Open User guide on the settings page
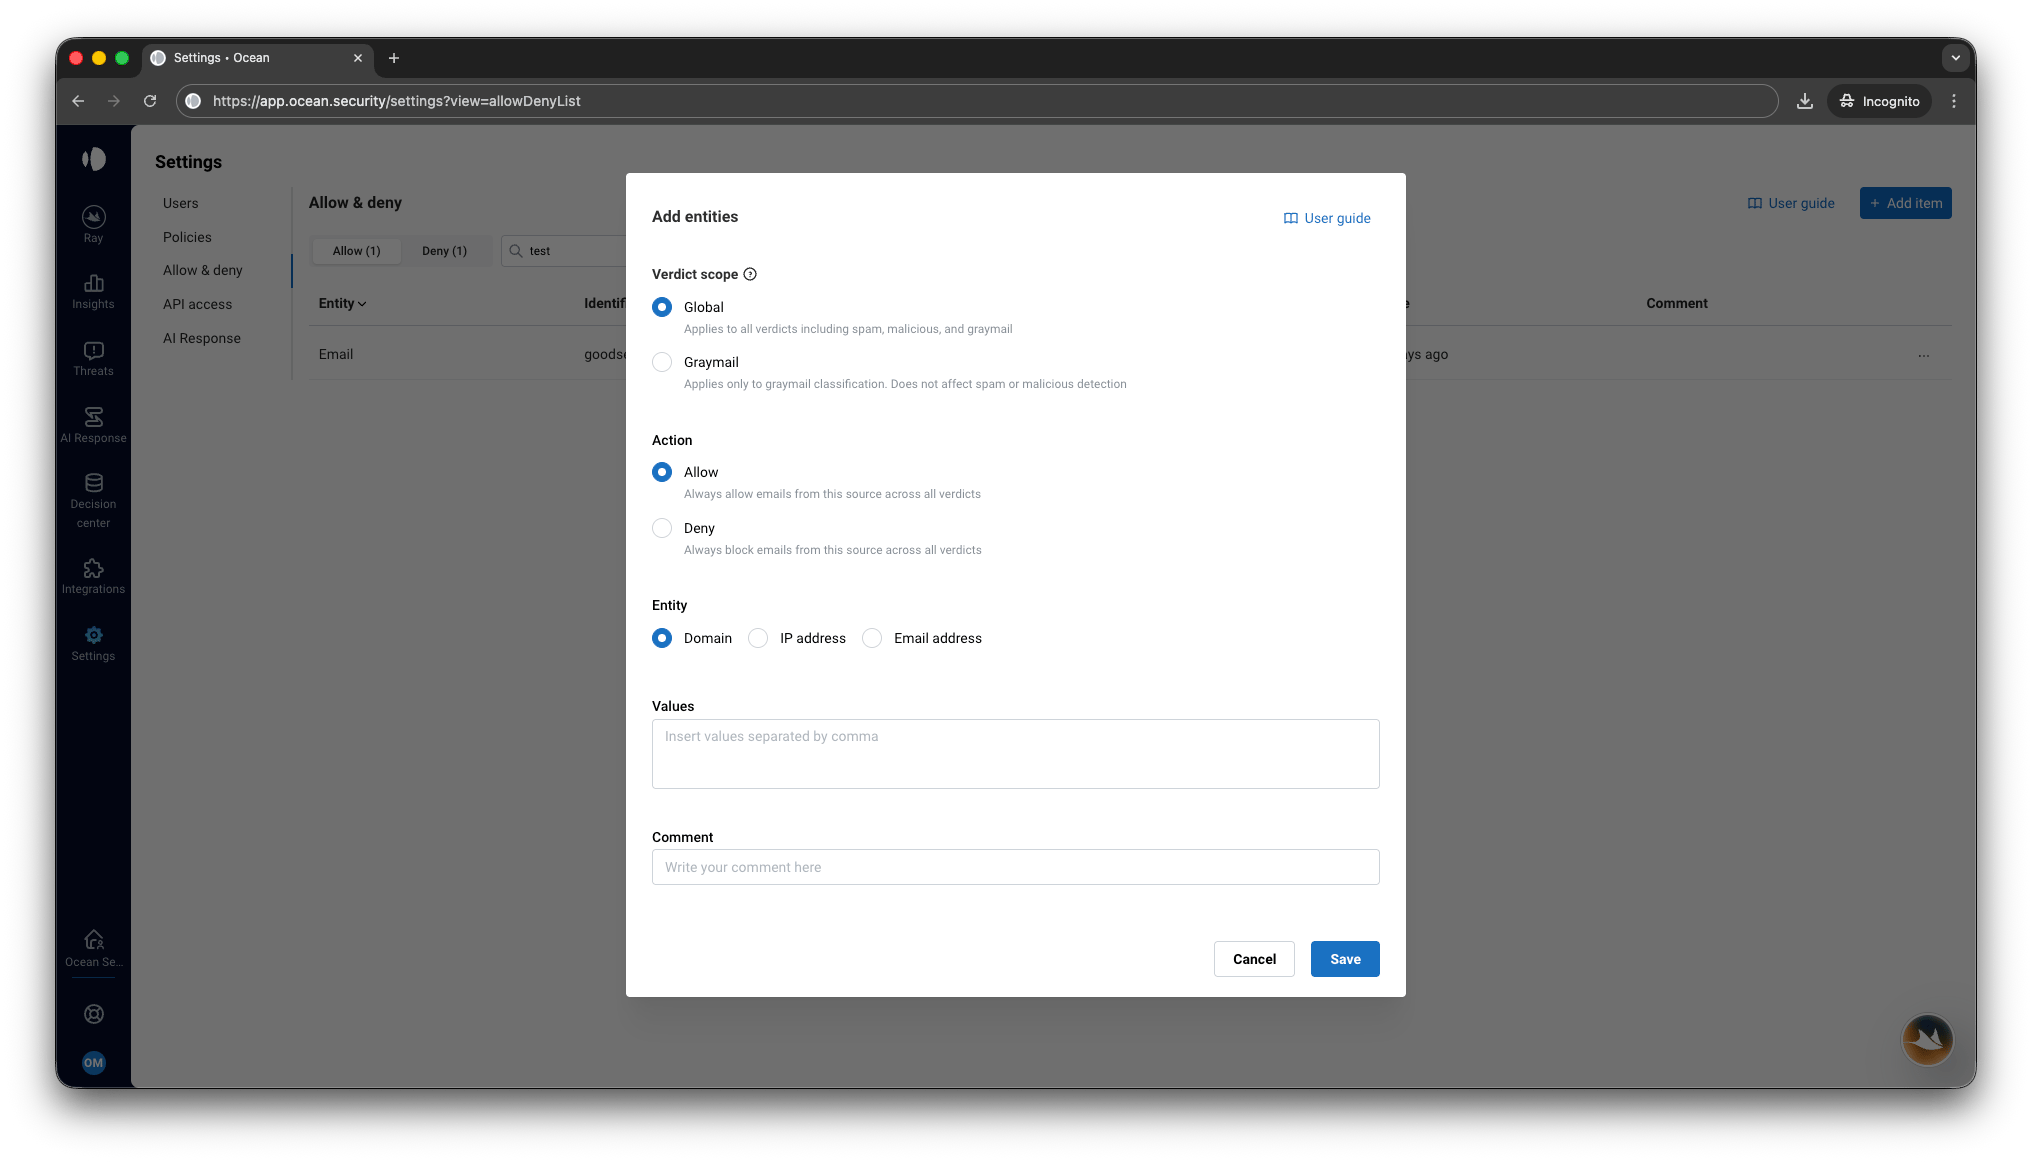 [x=1791, y=203]
